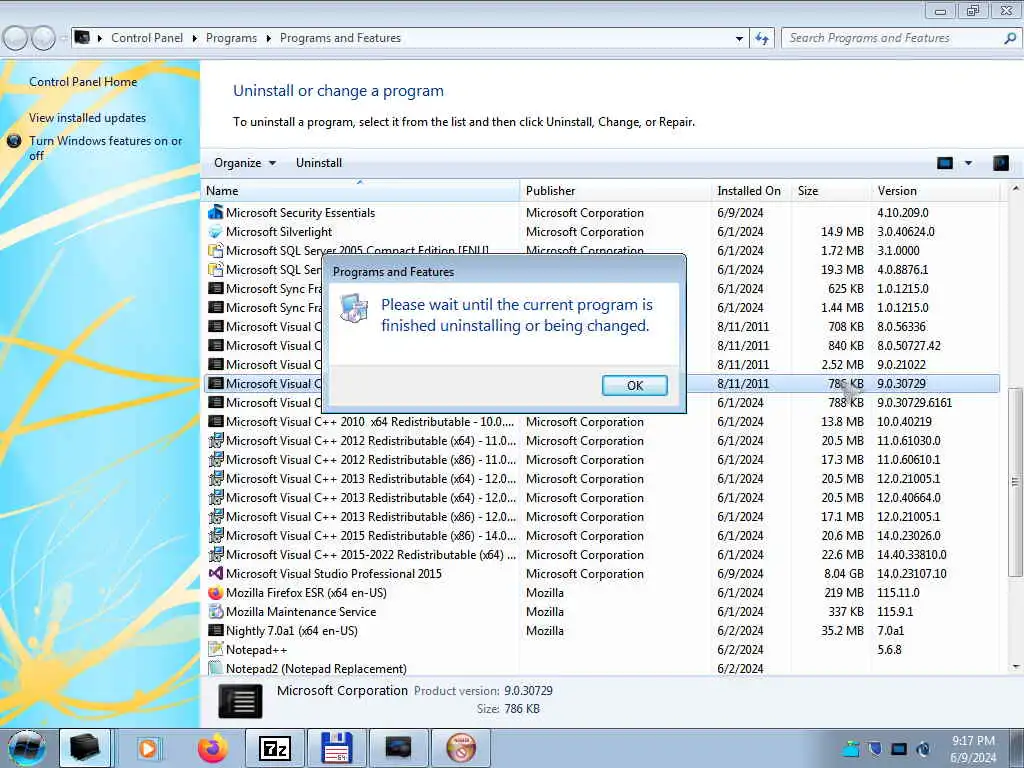Viewport: 1024px width, 768px height.
Task: Open View installed updates link
Action: pyautogui.click(x=88, y=118)
